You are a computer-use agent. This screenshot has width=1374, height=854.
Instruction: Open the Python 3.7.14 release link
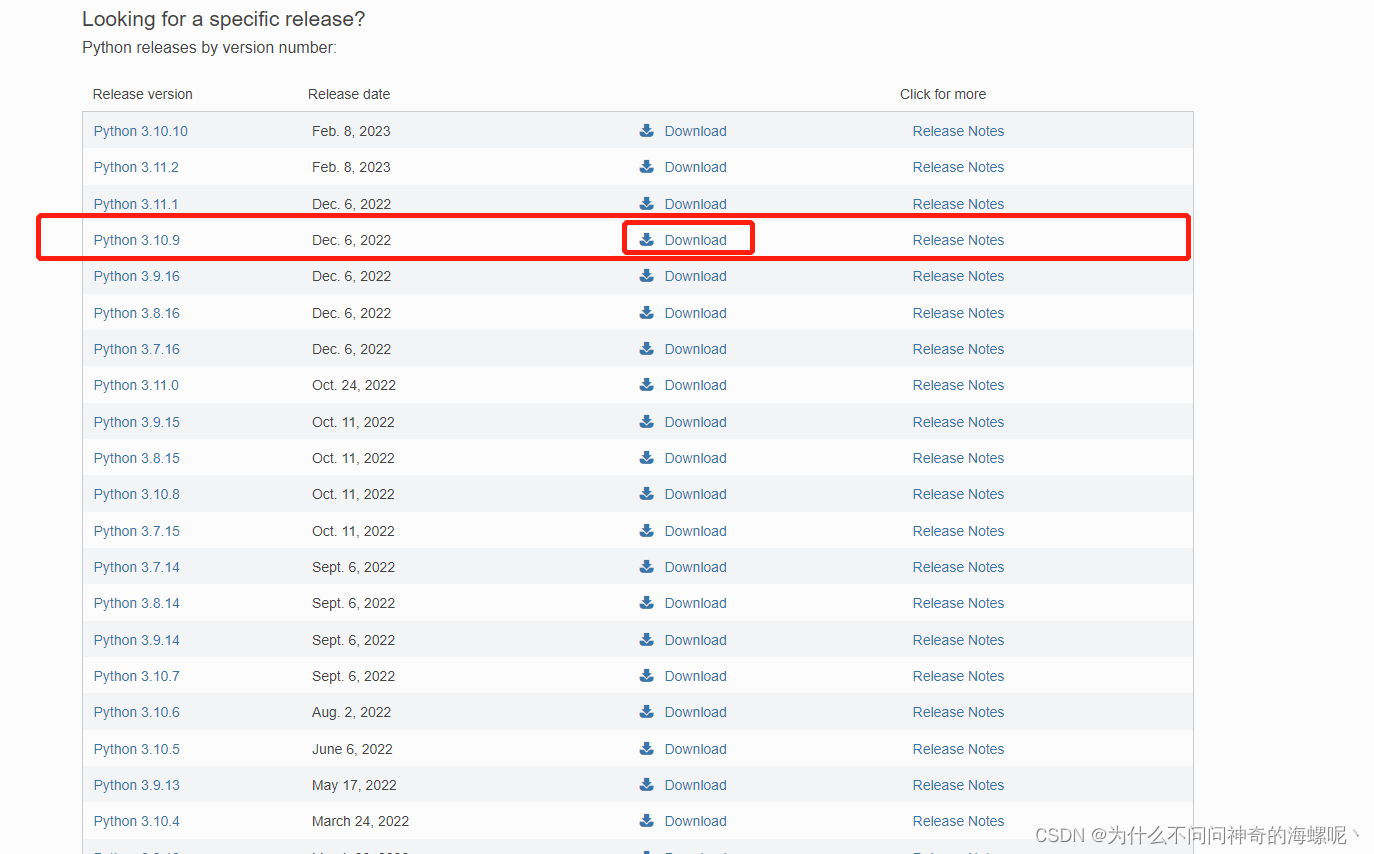[x=137, y=567]
